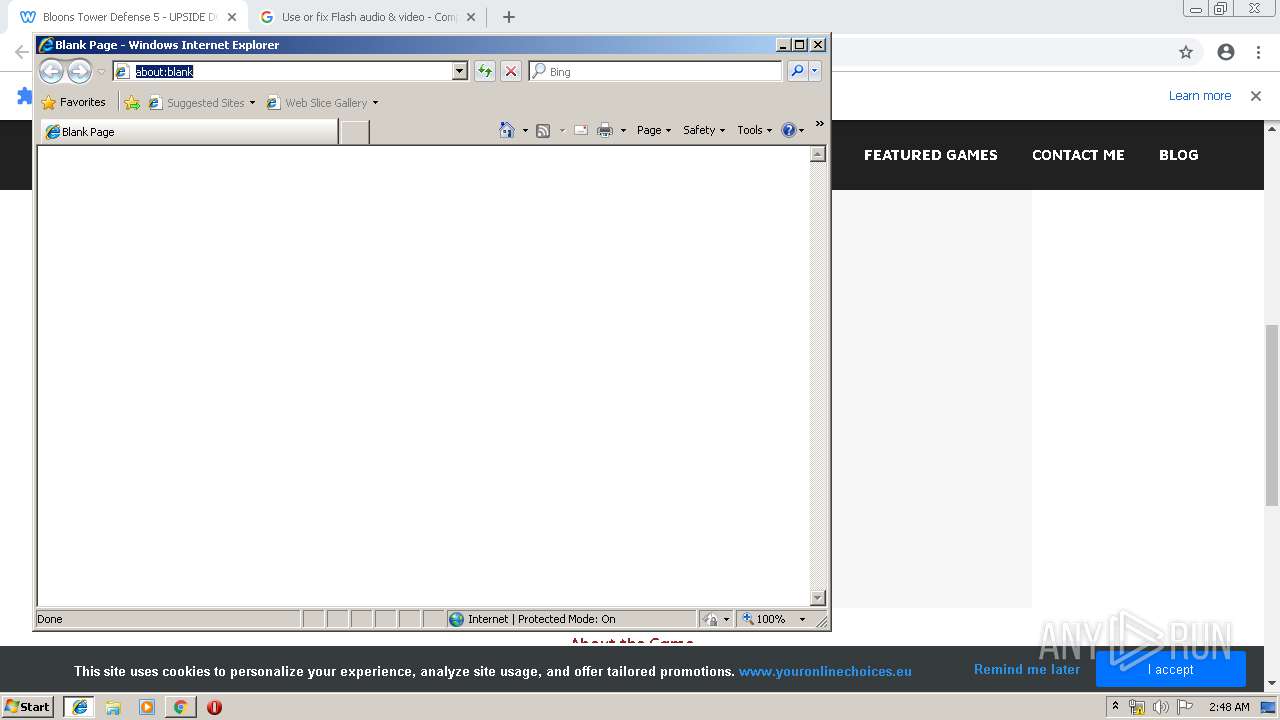
Task: Click the about:blank address bar field
Action: [282, 71]
